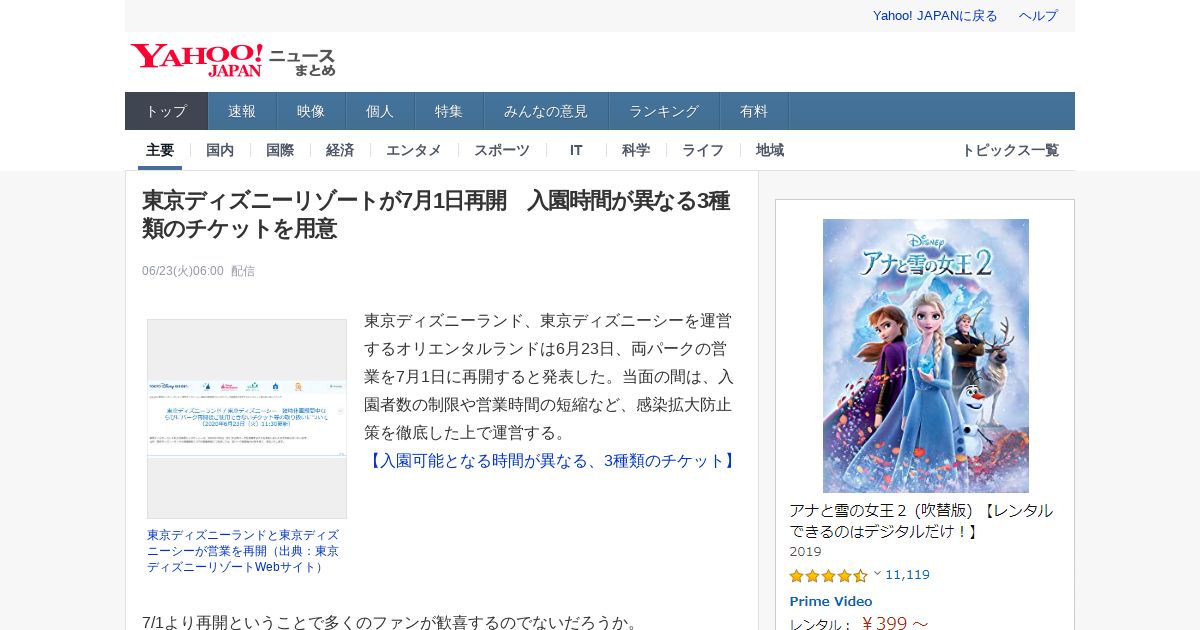Open the ヘルプ link
Screen dimensions: 1200x630
point(1038,16)
